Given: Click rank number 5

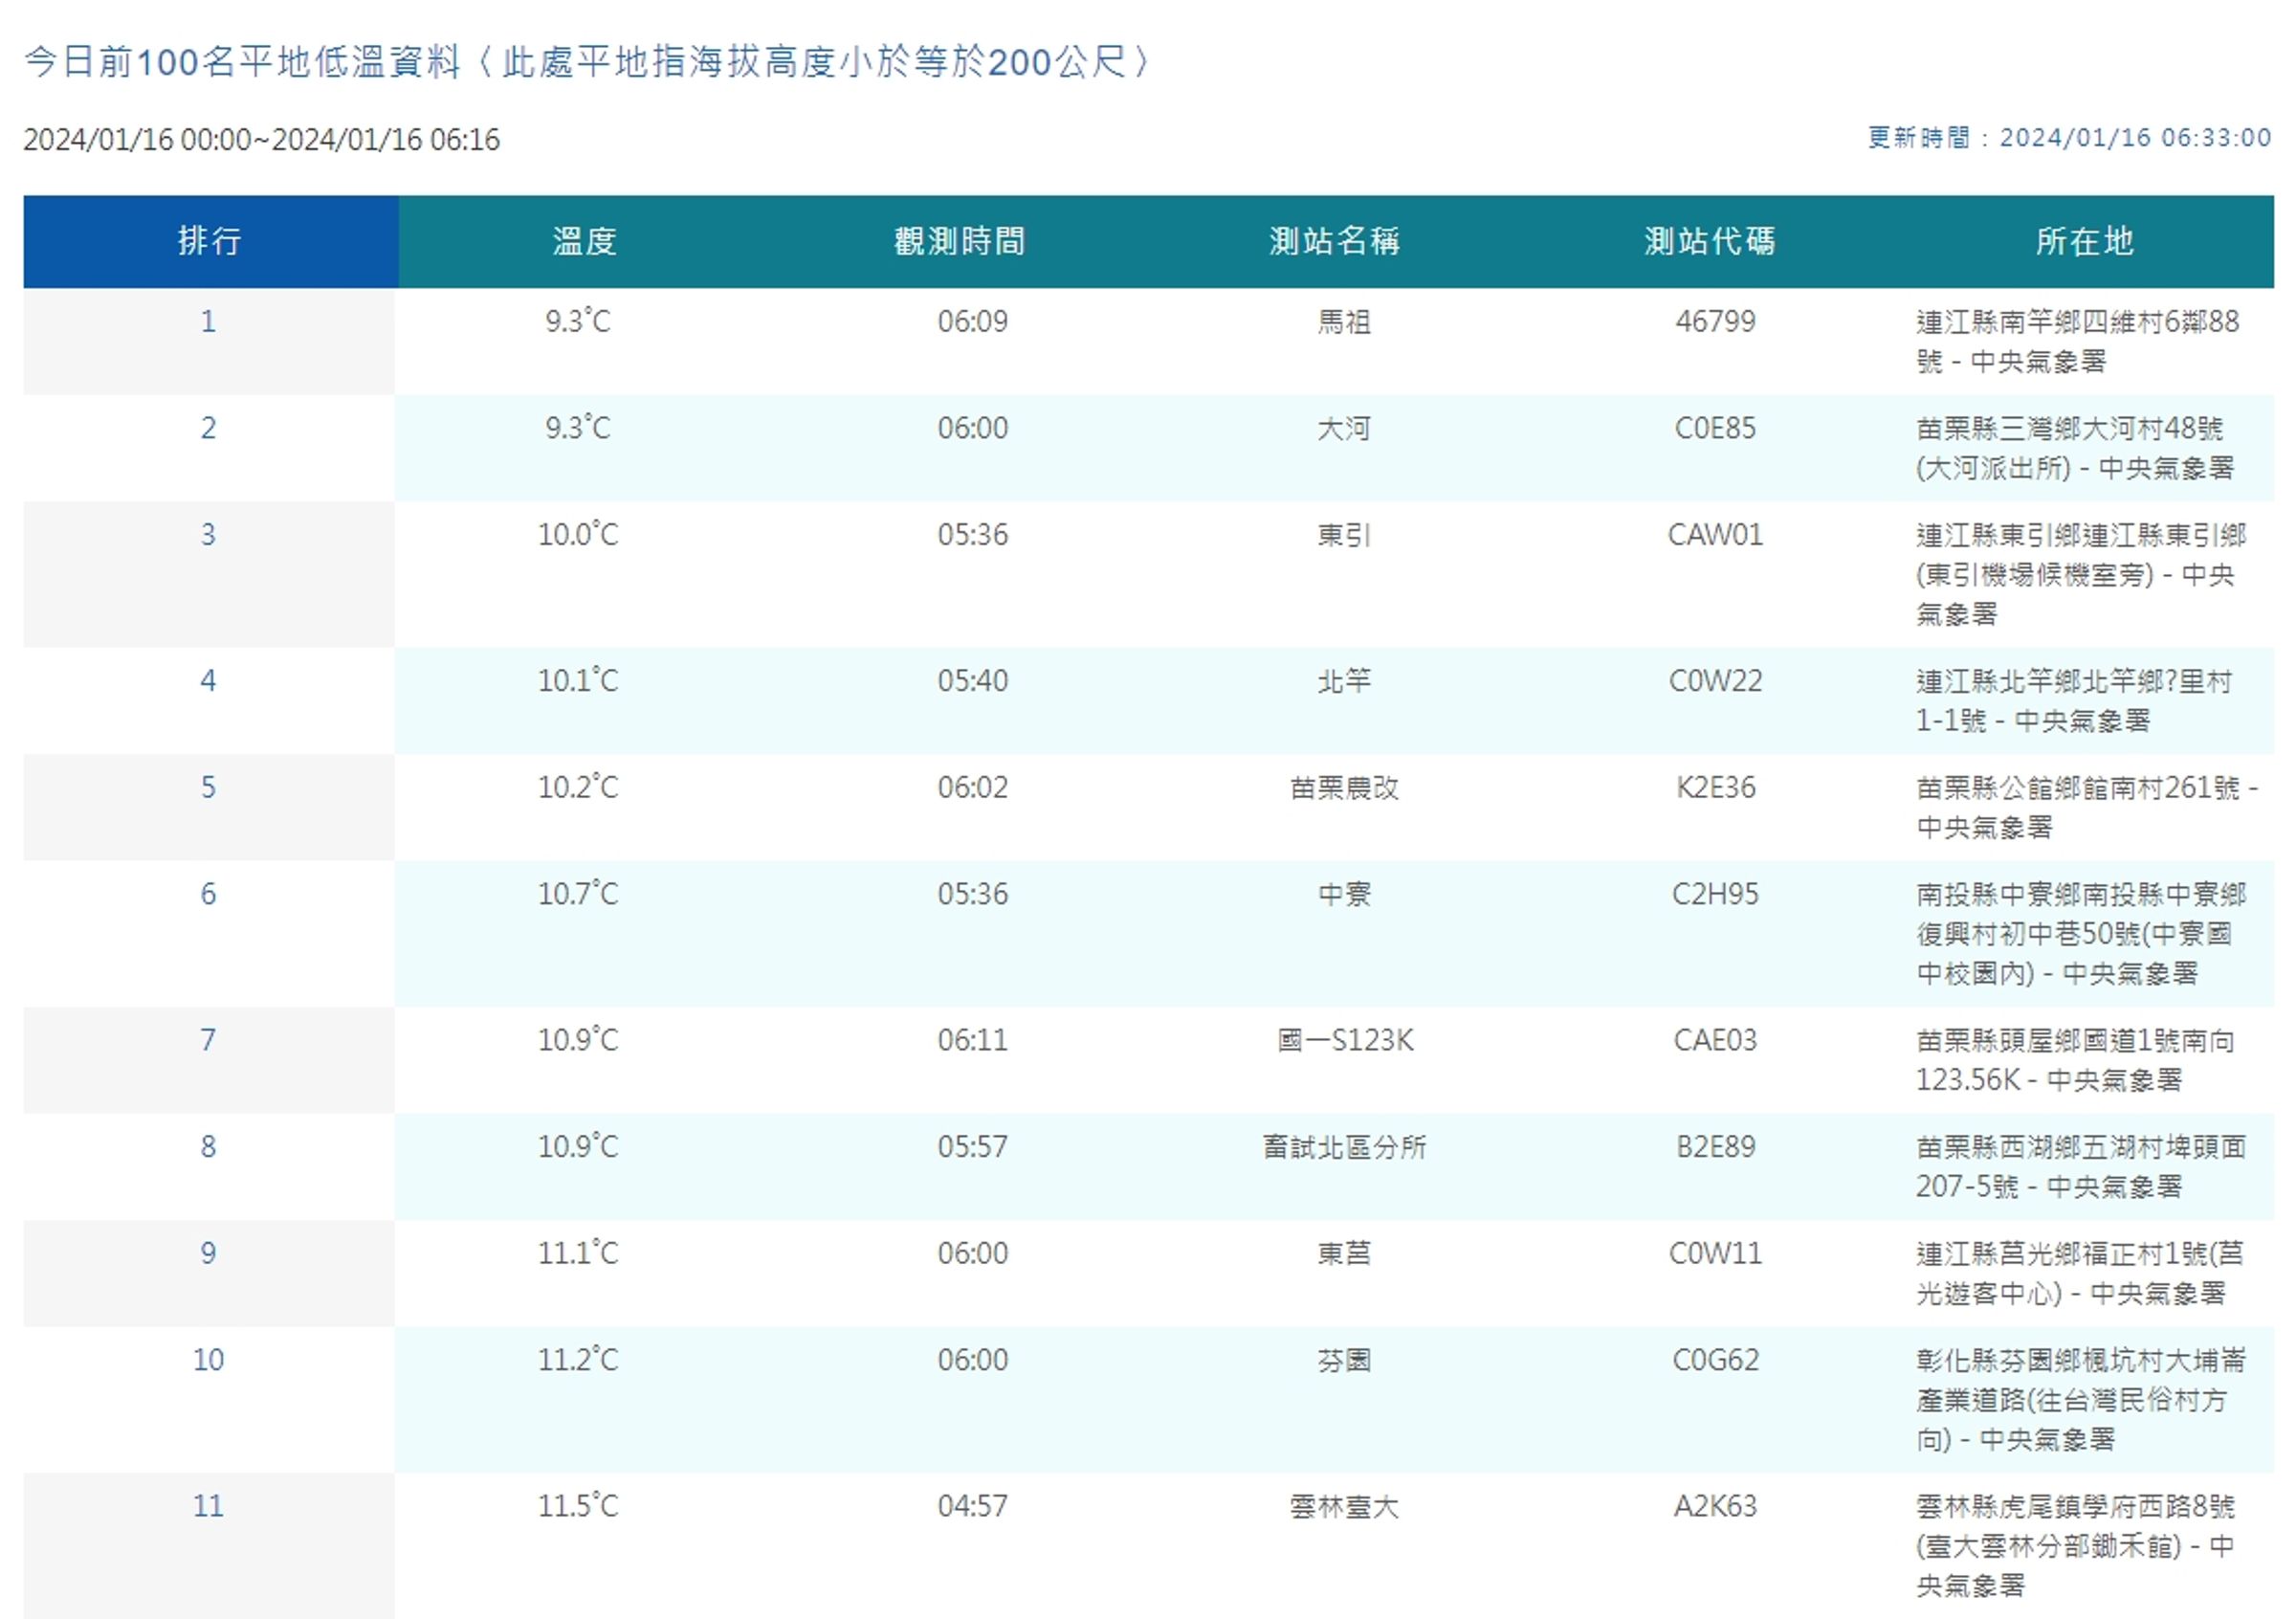Looking at the screenshot, I should [208, 788].
